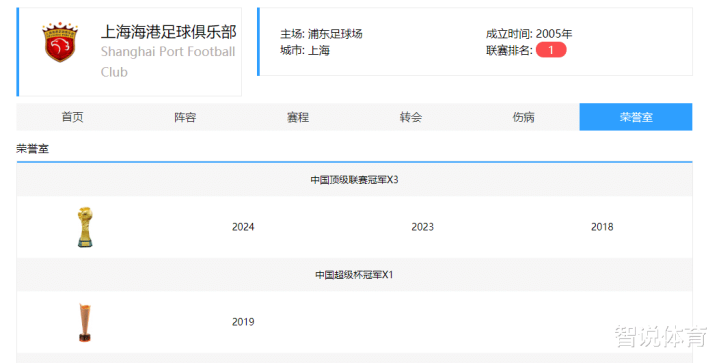The image size is (719, 363).
Task: Open the 赛程 tab
Action: click(298, 117)
